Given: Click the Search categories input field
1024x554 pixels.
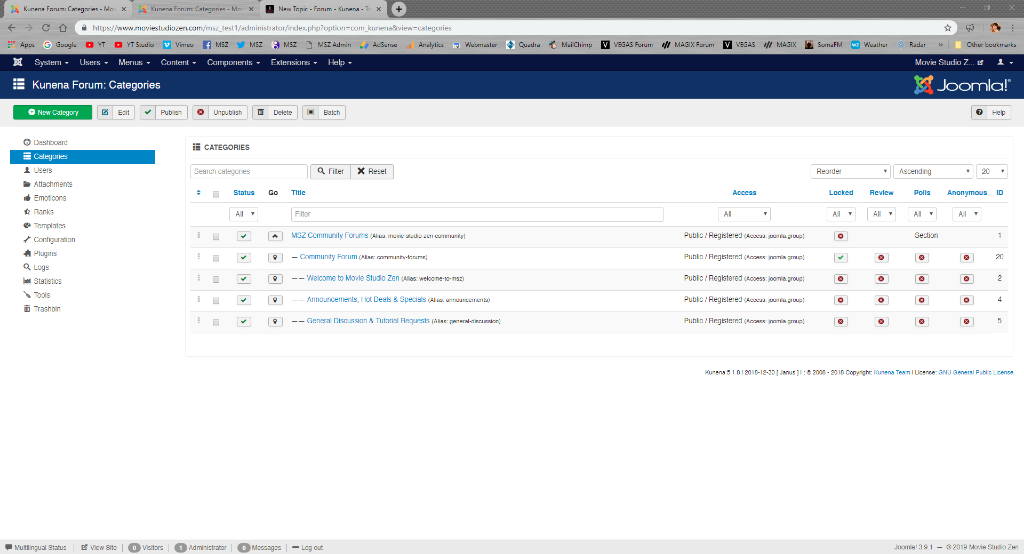Looking at the screenshot, I should point(249,171).
